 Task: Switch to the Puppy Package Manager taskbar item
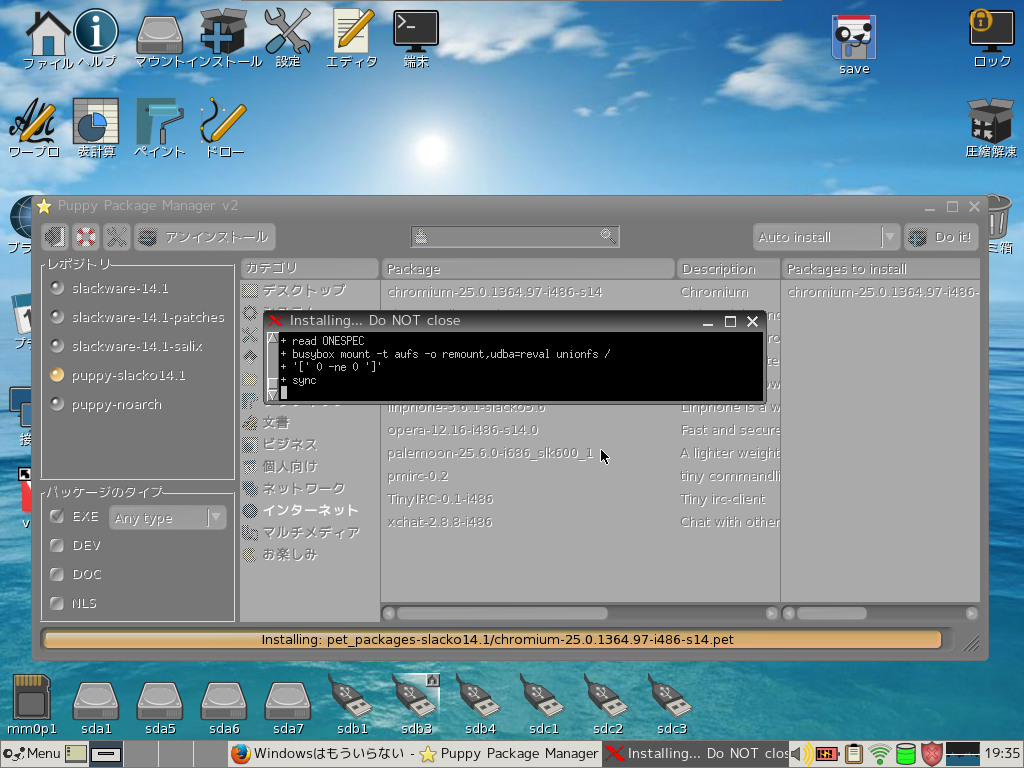[x=509, y=754]
